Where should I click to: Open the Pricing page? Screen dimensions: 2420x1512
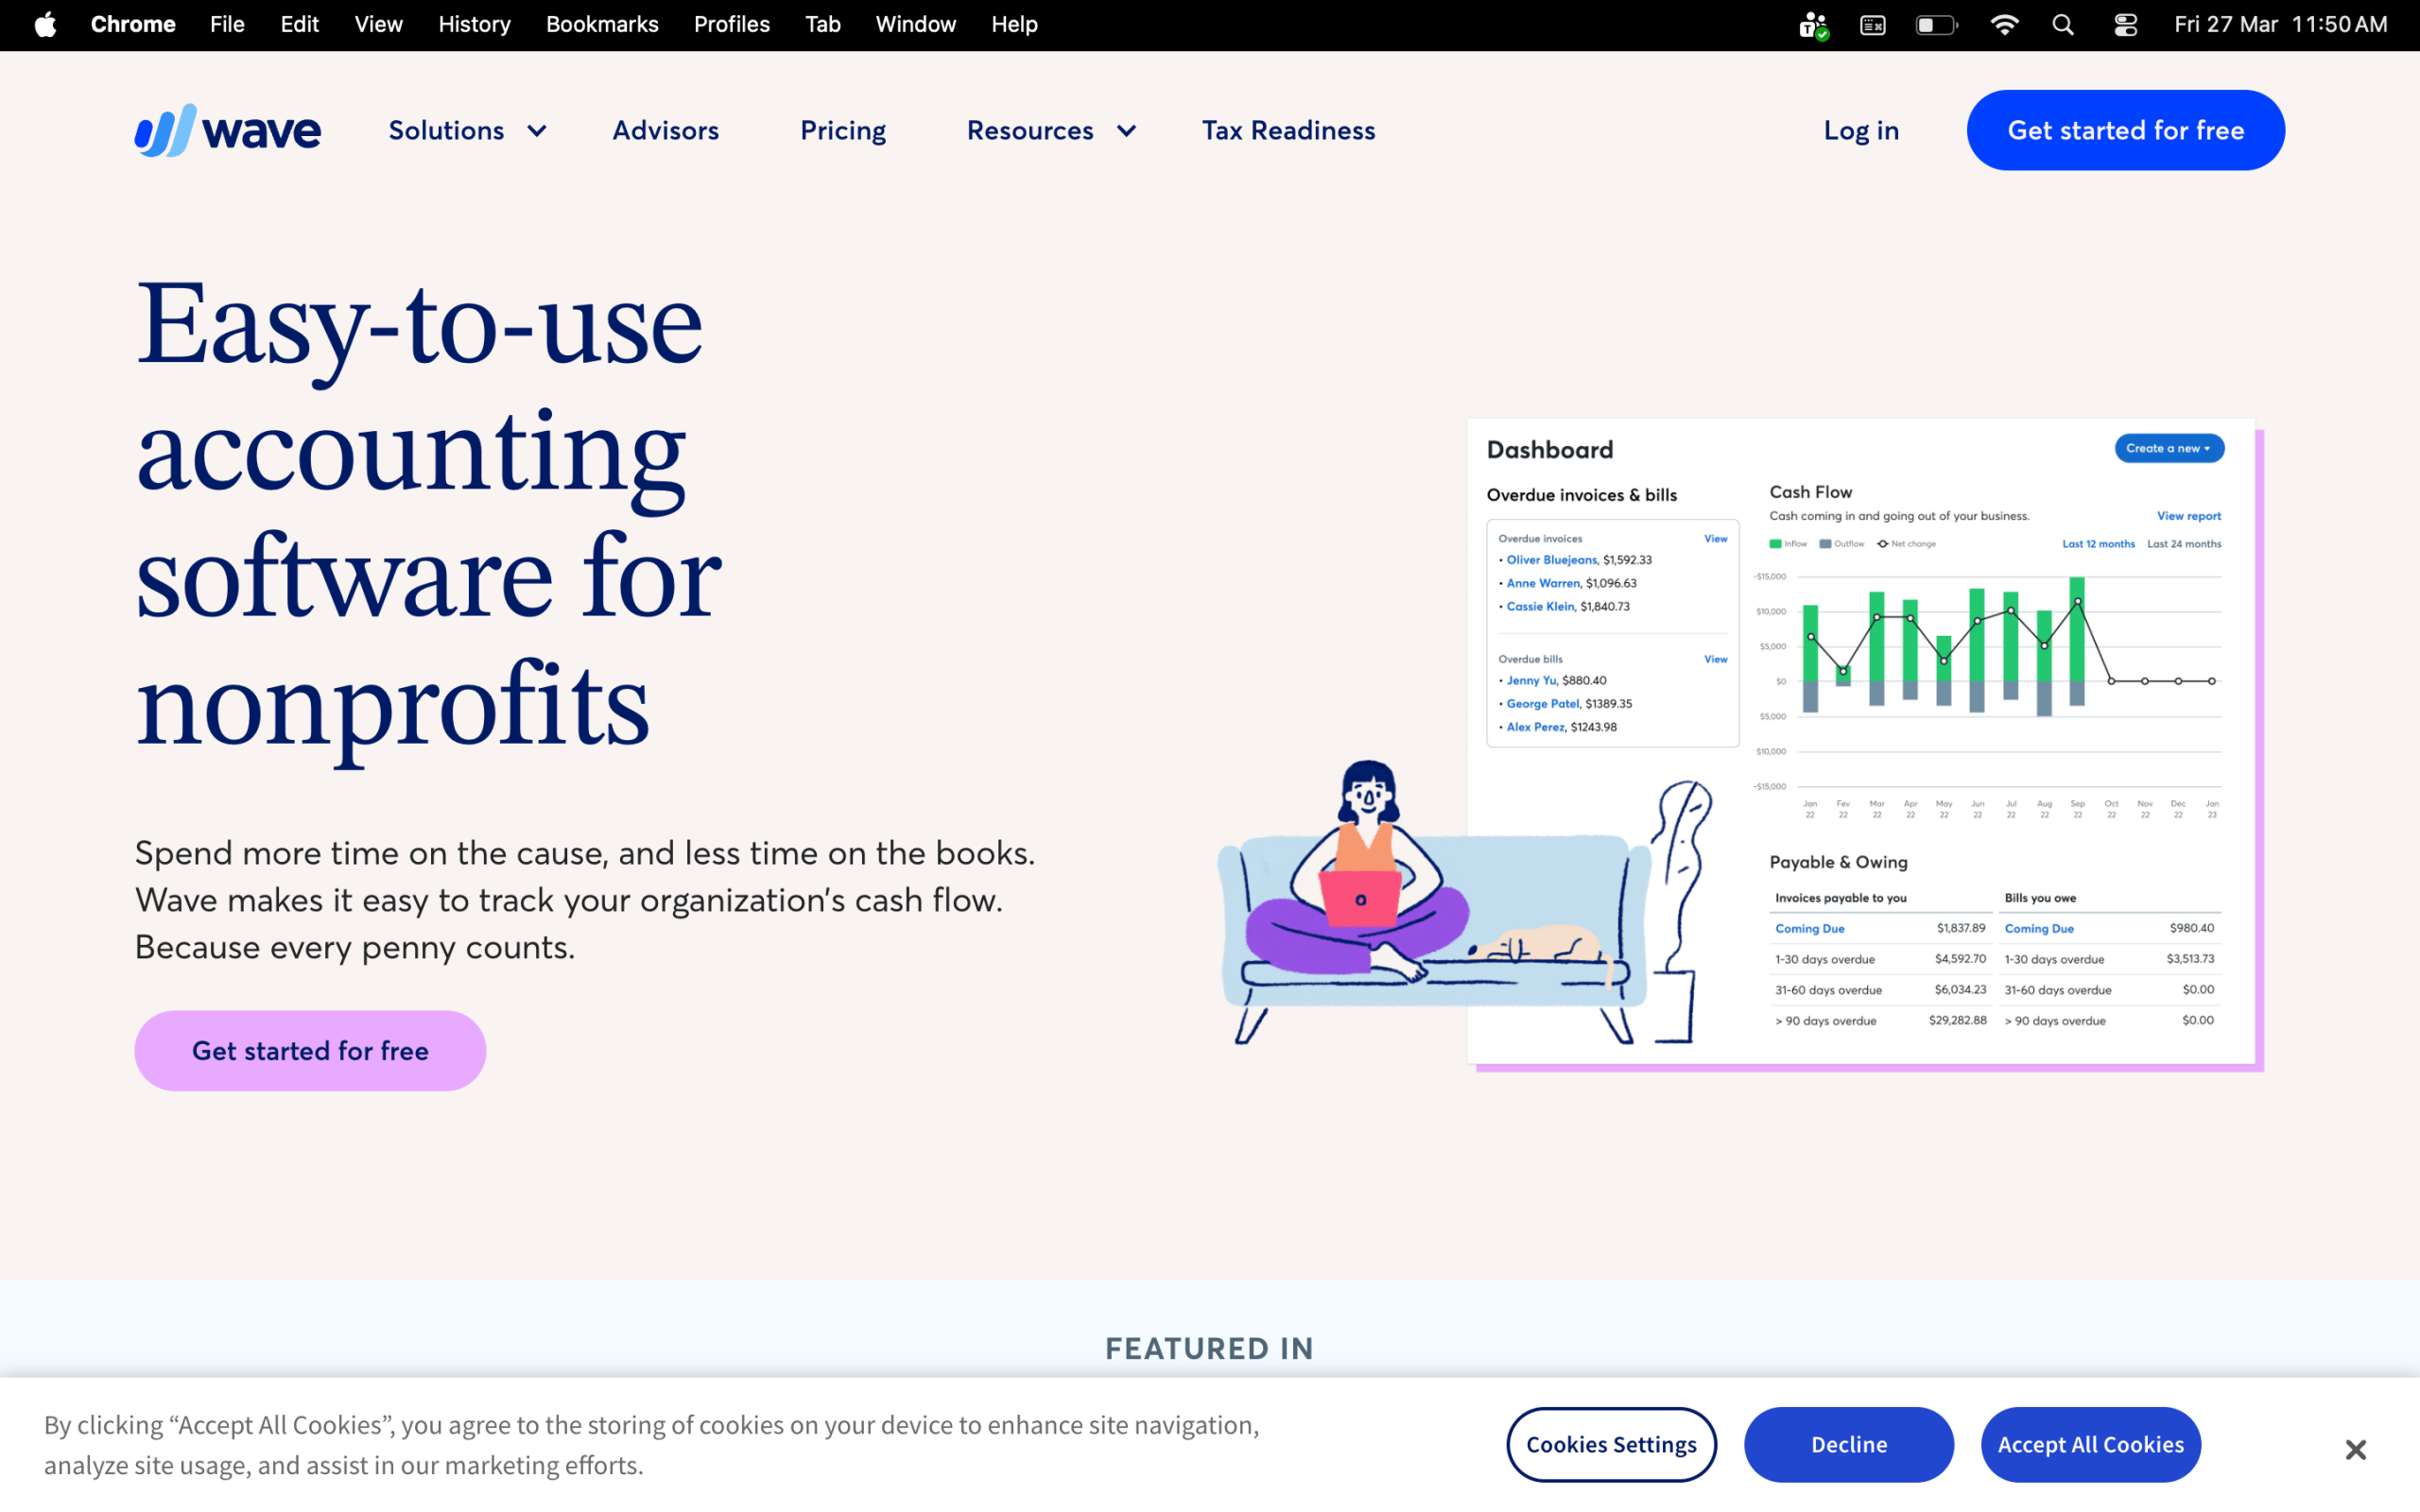[843, 131]
